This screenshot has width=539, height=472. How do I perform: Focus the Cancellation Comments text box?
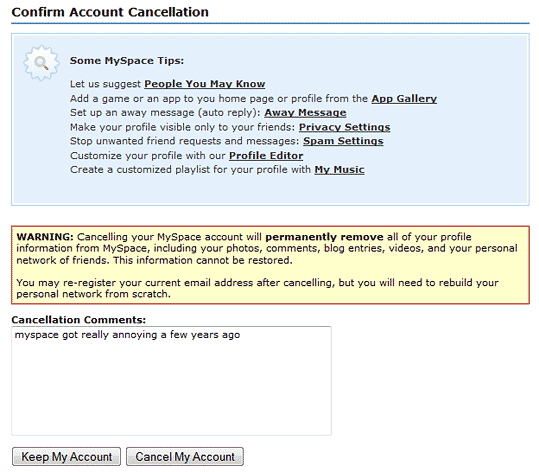pyautogui.click(x=172, y=381)
